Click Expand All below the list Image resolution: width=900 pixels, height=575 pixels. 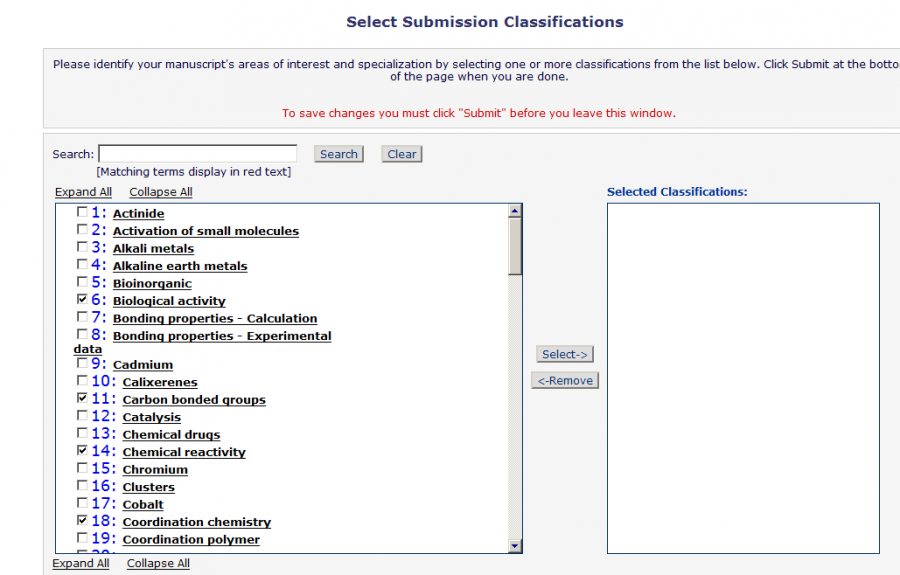pos(81,563)
